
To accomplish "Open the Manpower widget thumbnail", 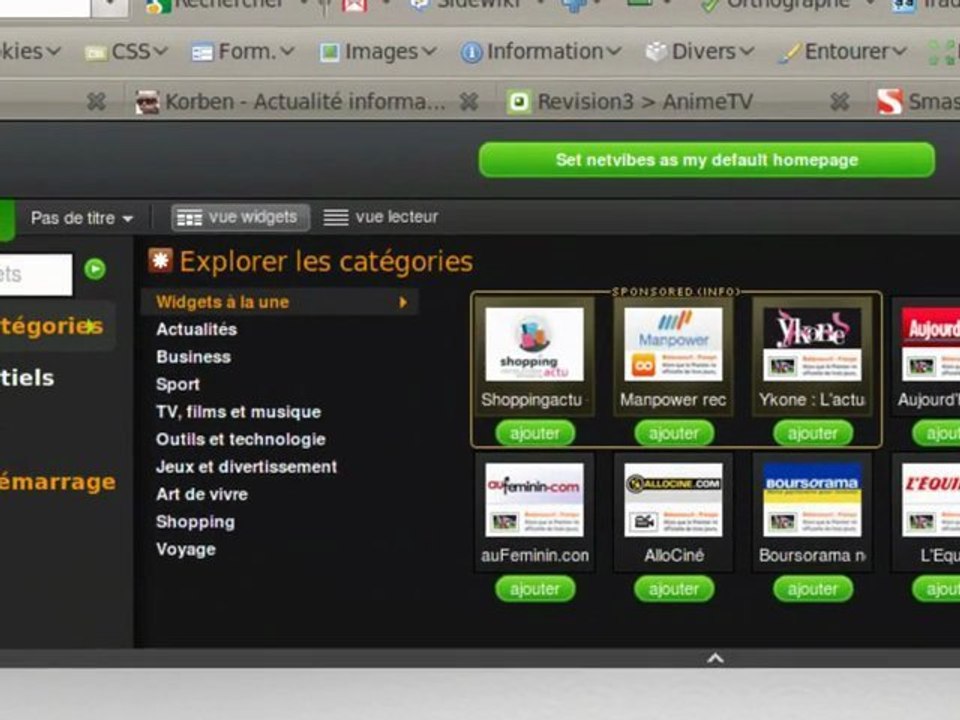I will point(673,345).
